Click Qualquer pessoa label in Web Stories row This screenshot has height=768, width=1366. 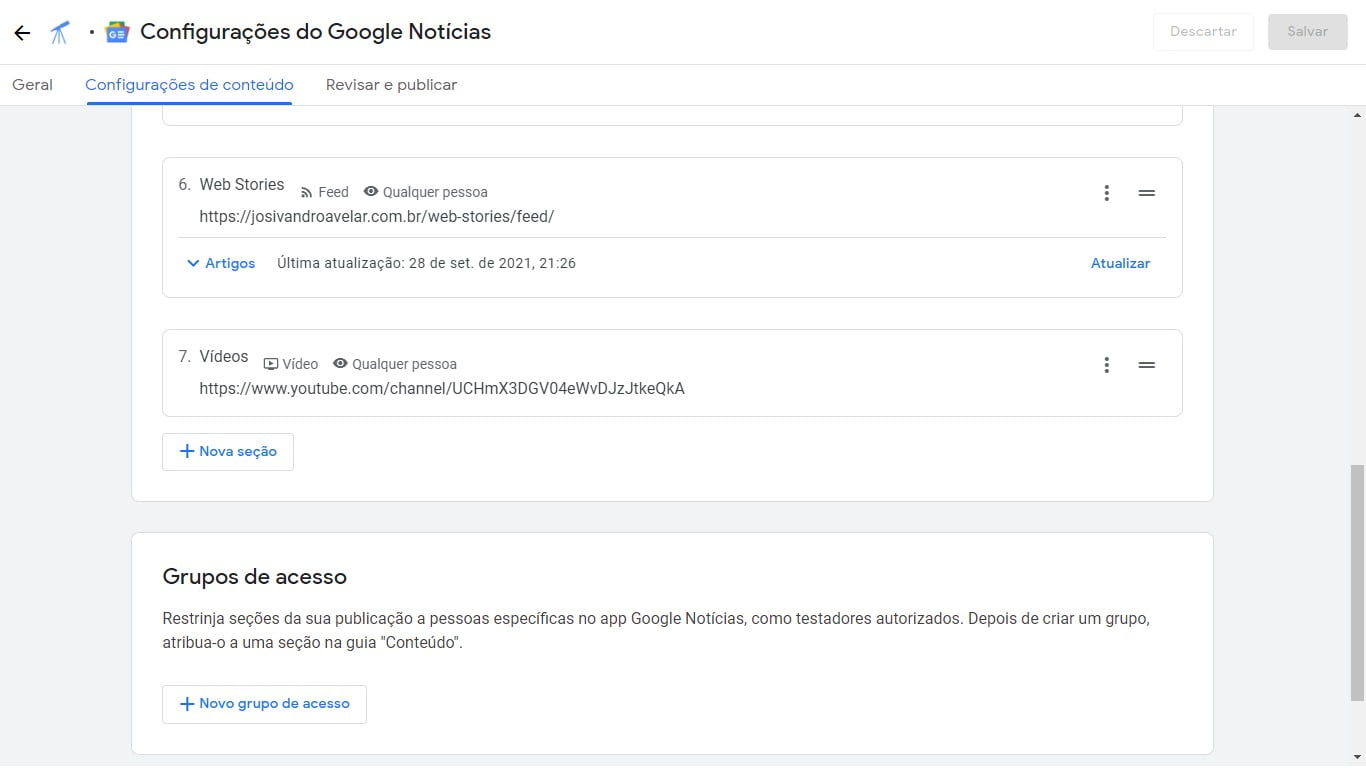435,193
